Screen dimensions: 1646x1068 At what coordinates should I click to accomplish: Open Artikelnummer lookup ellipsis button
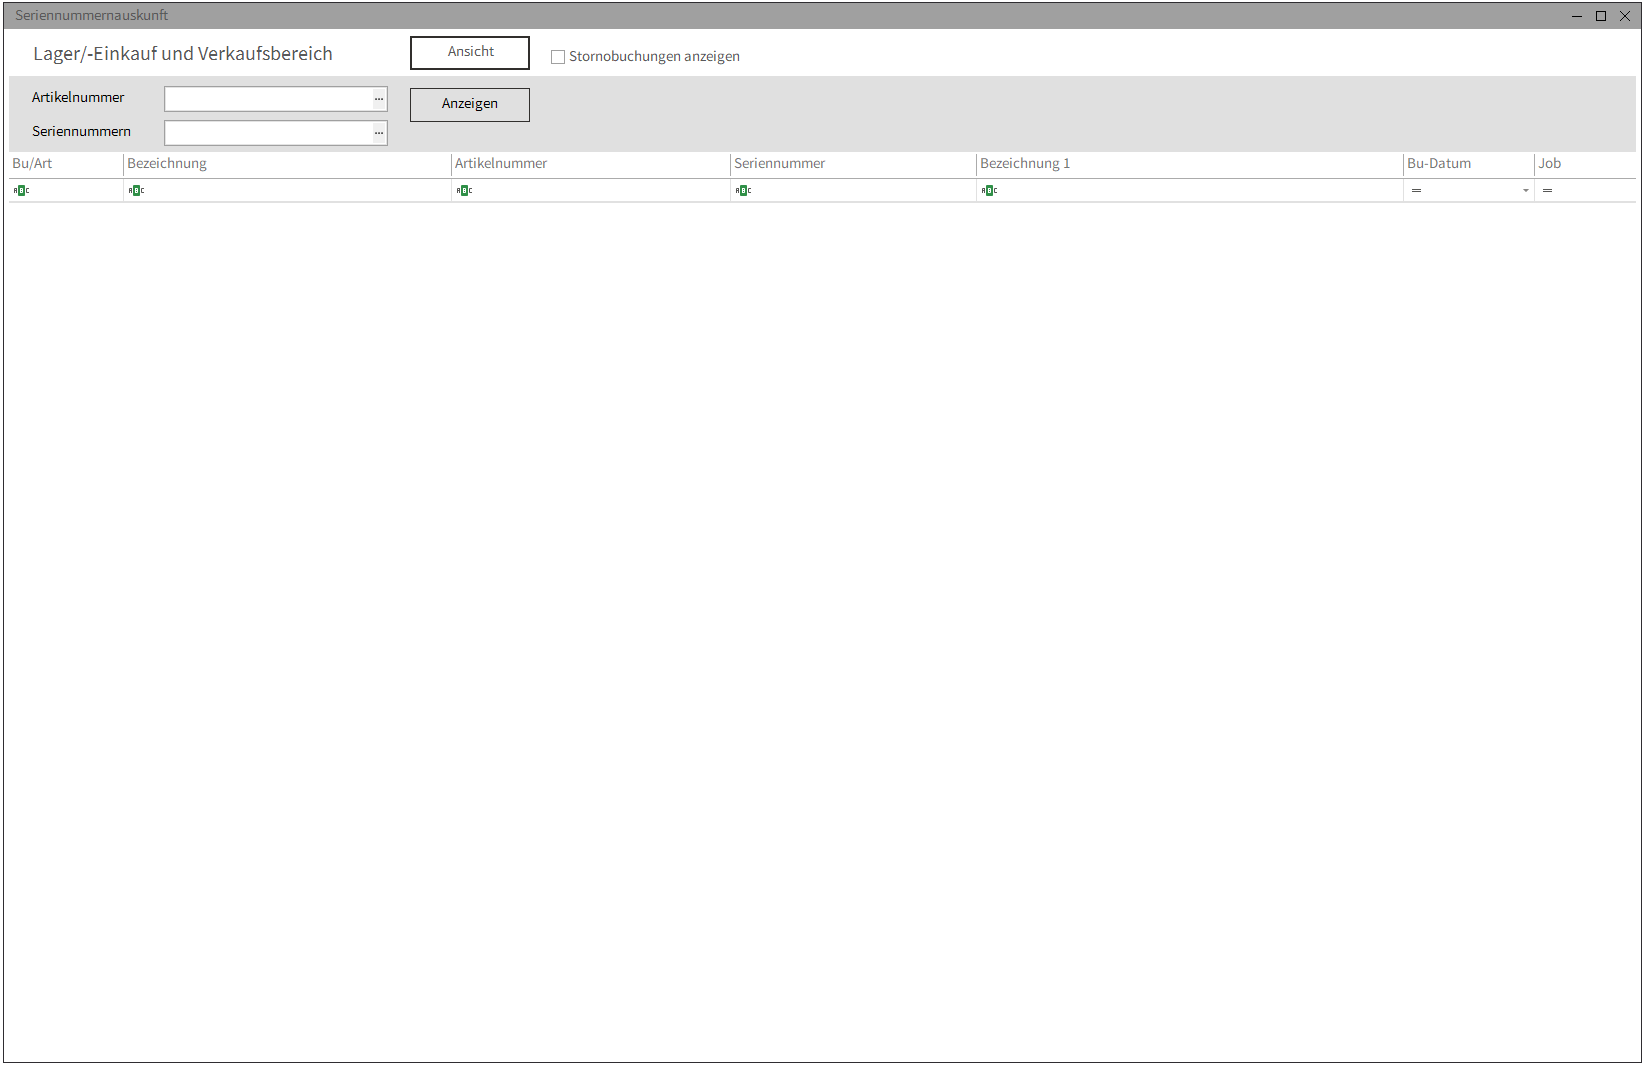click(x=379, y=99)
